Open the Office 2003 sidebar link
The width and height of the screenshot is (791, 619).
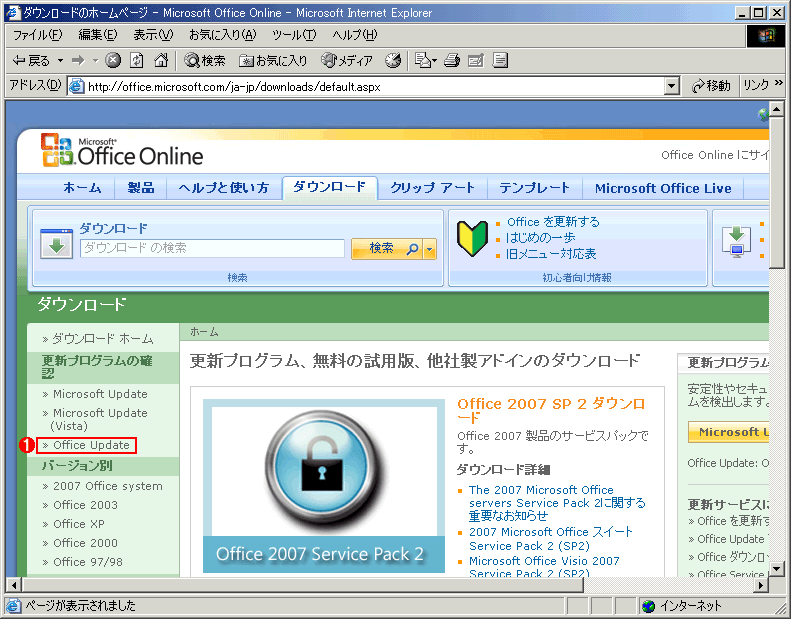tap(85, 505)
